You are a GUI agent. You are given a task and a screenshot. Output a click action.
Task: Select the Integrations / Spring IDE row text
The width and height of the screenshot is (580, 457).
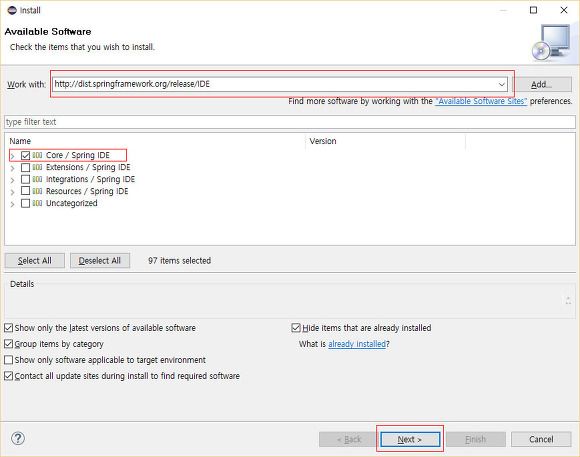pyautogui.click(x=90, y=179)
